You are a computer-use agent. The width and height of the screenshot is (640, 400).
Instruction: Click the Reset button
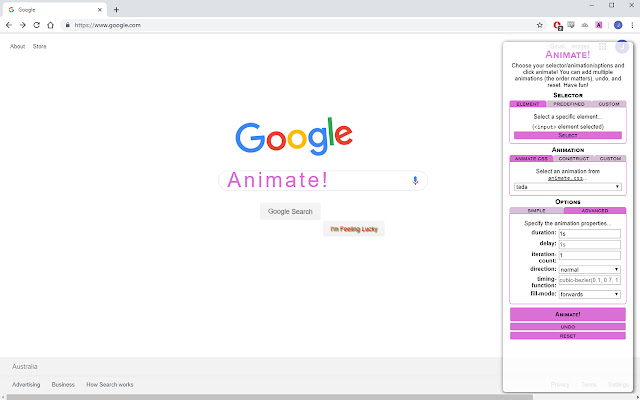568,336
